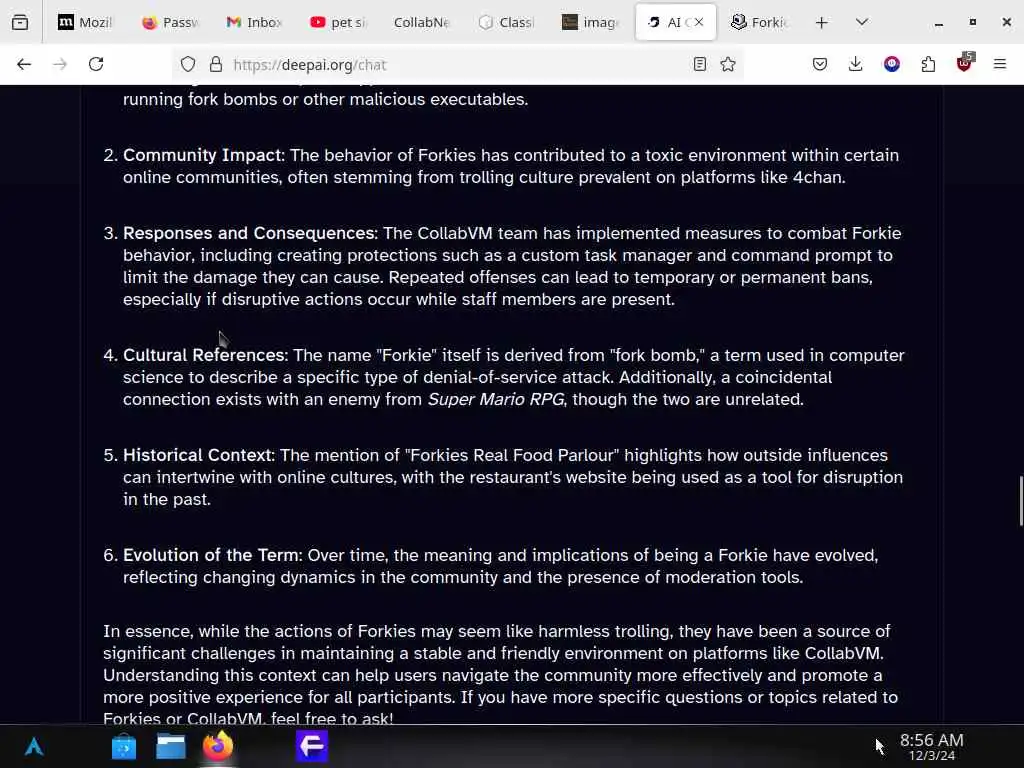Reload the current page
1024x768 pixels.
(96, 64)
